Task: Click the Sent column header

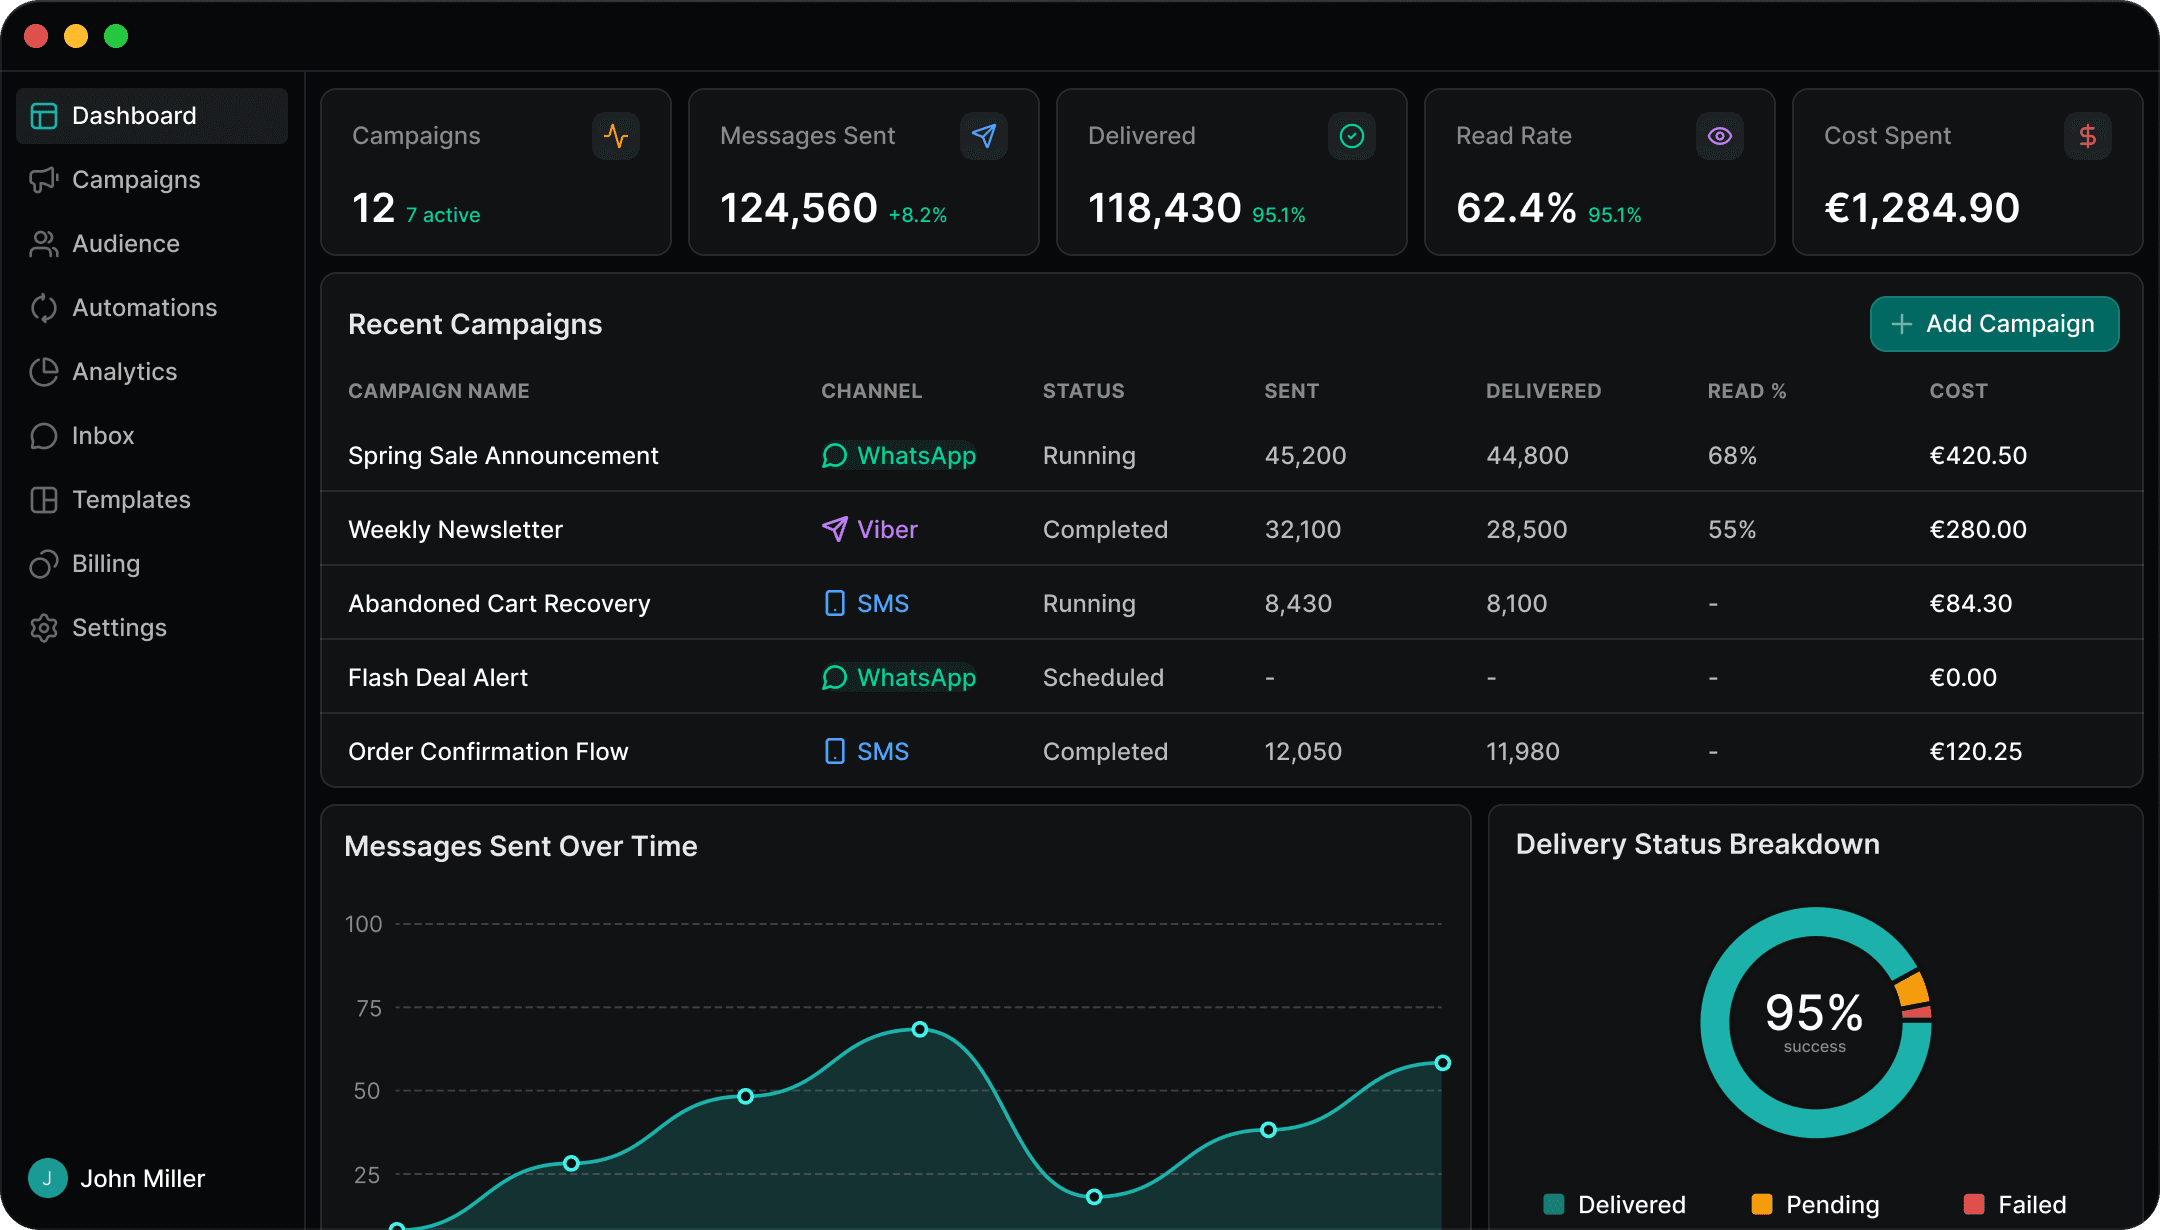Action: click(1292, 391)
